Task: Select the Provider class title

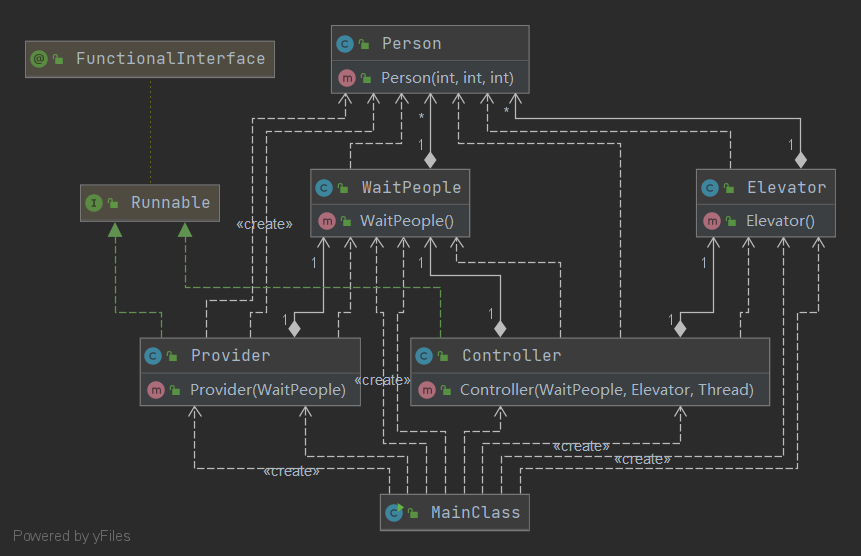Action: (231, 356)
